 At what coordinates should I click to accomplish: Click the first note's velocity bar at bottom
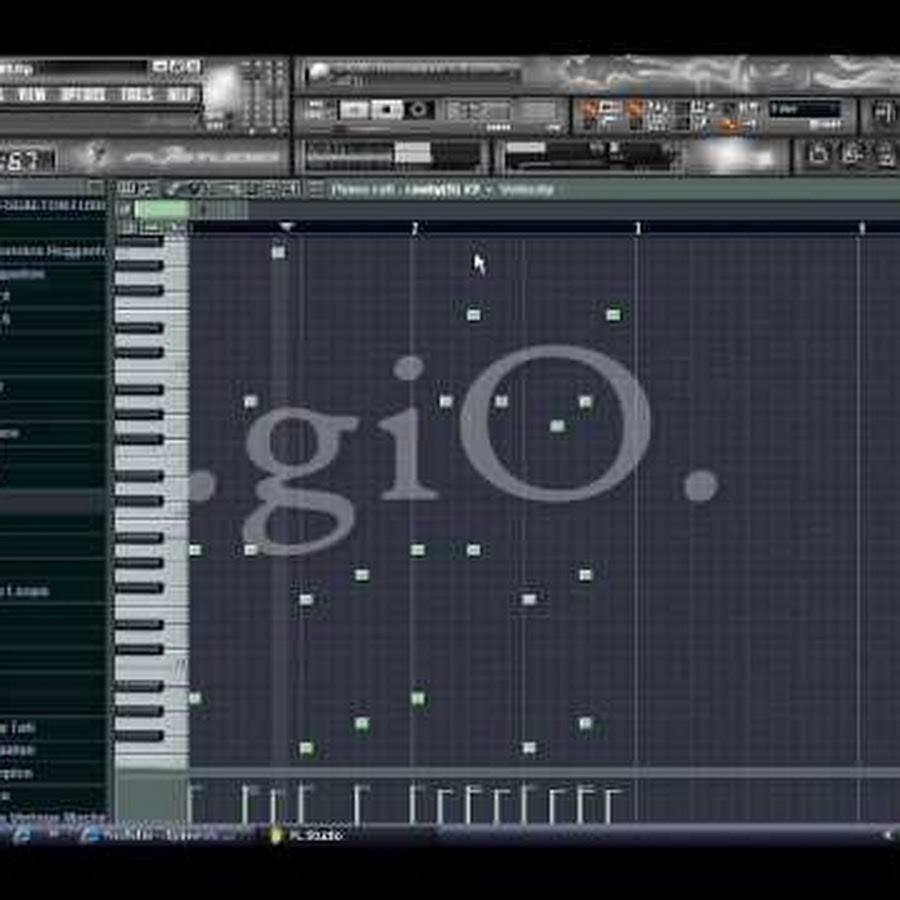(x=192, y=804)
